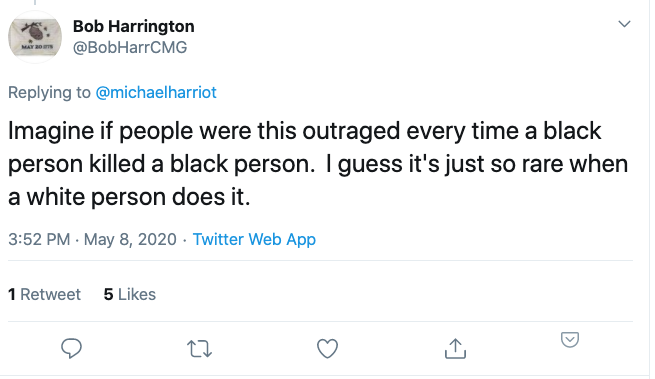The width and height of the screenshot is (655, 379).
Task: Open the share tweet icon
Action: [x=455, y=348]
